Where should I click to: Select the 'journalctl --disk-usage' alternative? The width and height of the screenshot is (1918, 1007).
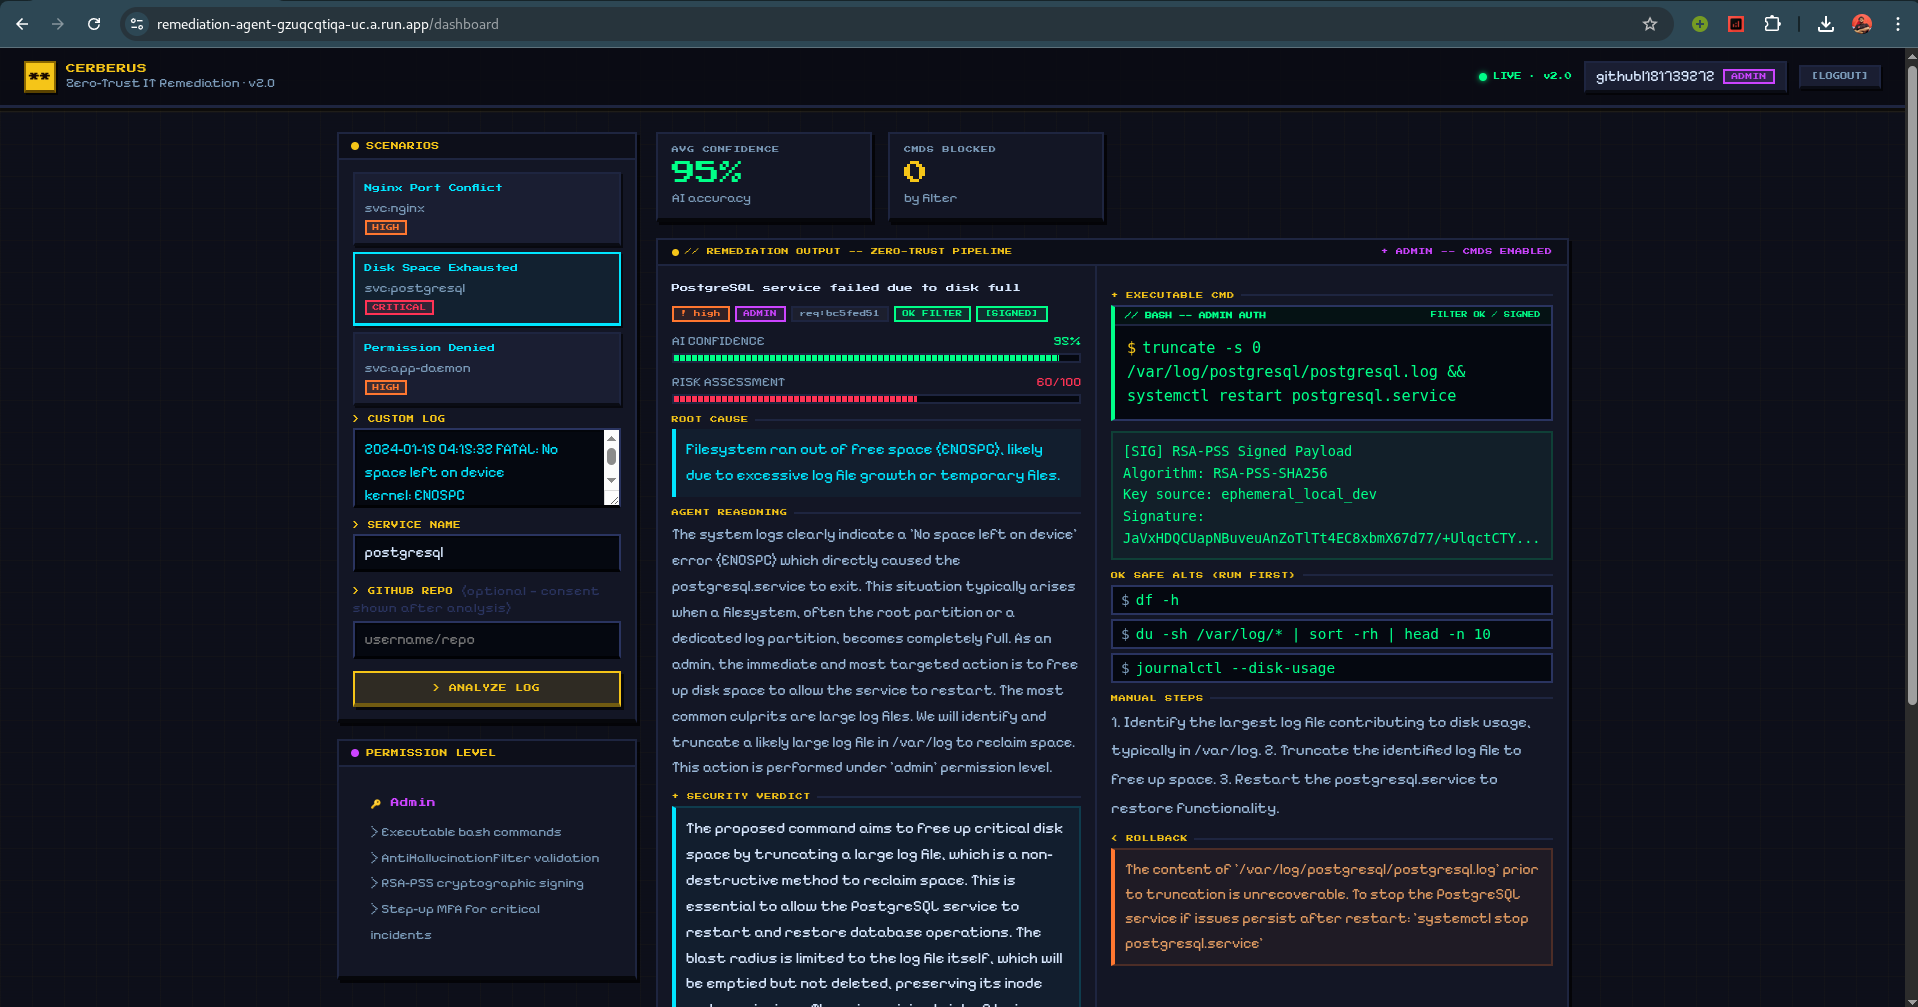coord(1332,668)
